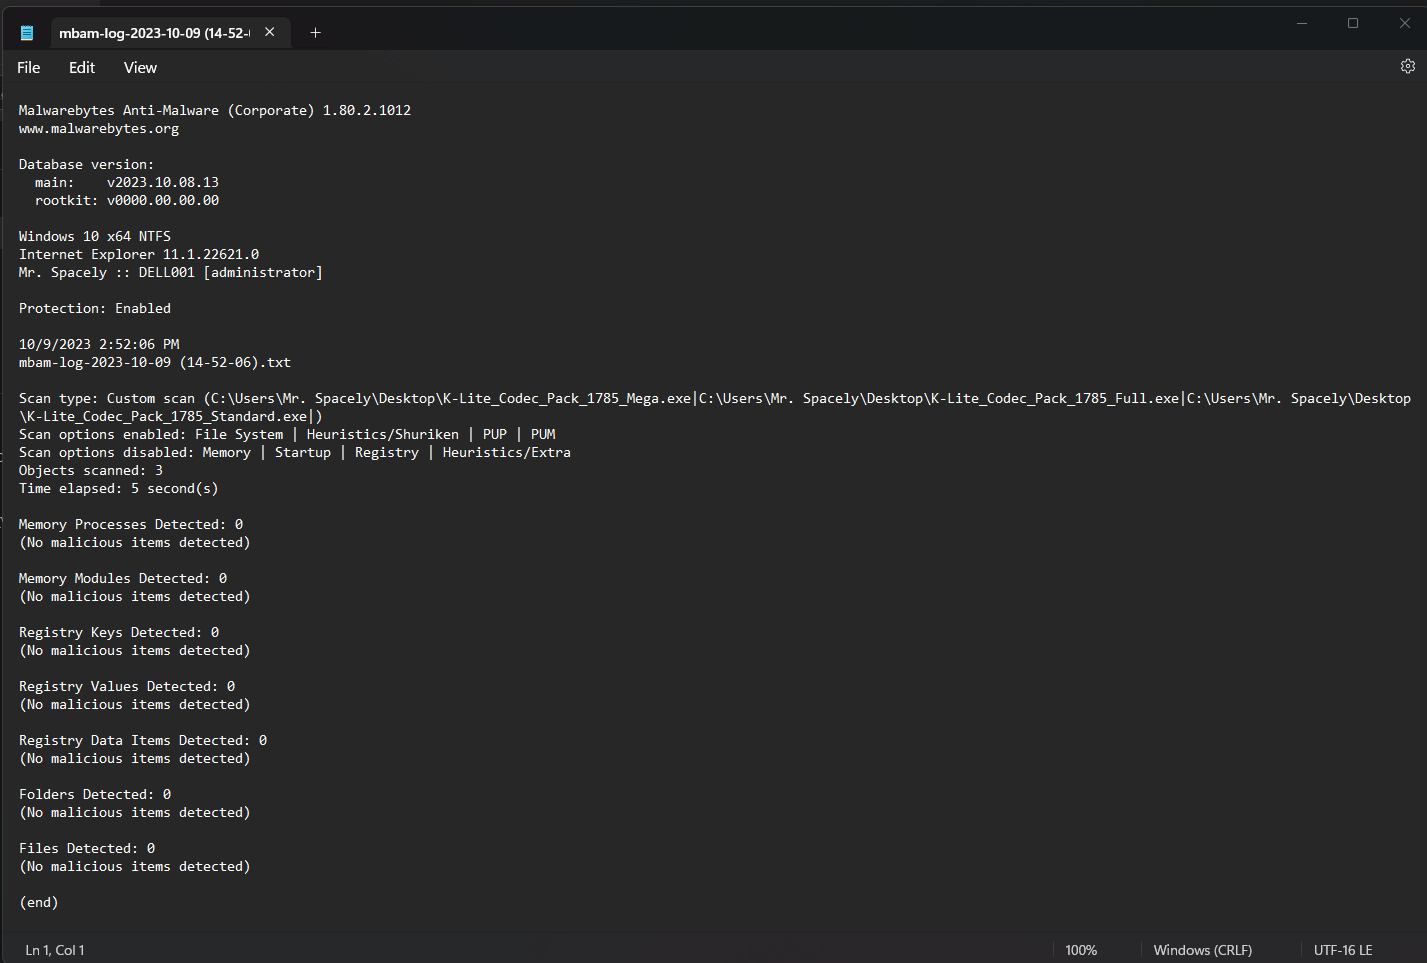Click the 'Protection: Enabled' line
The width and height of the screenshot is (1427, 963).
coord(95,308)
